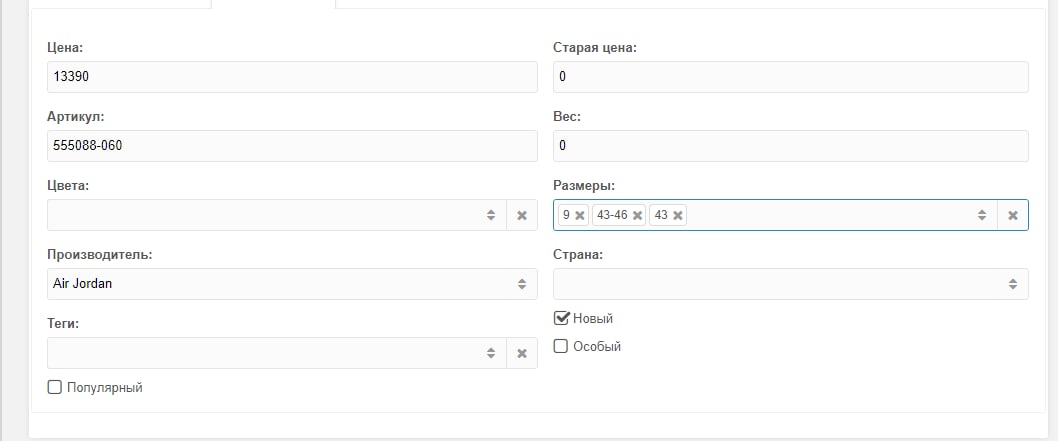Click the active tab at top of form
Screen dimensions: 1058x441
click(273, 4)
